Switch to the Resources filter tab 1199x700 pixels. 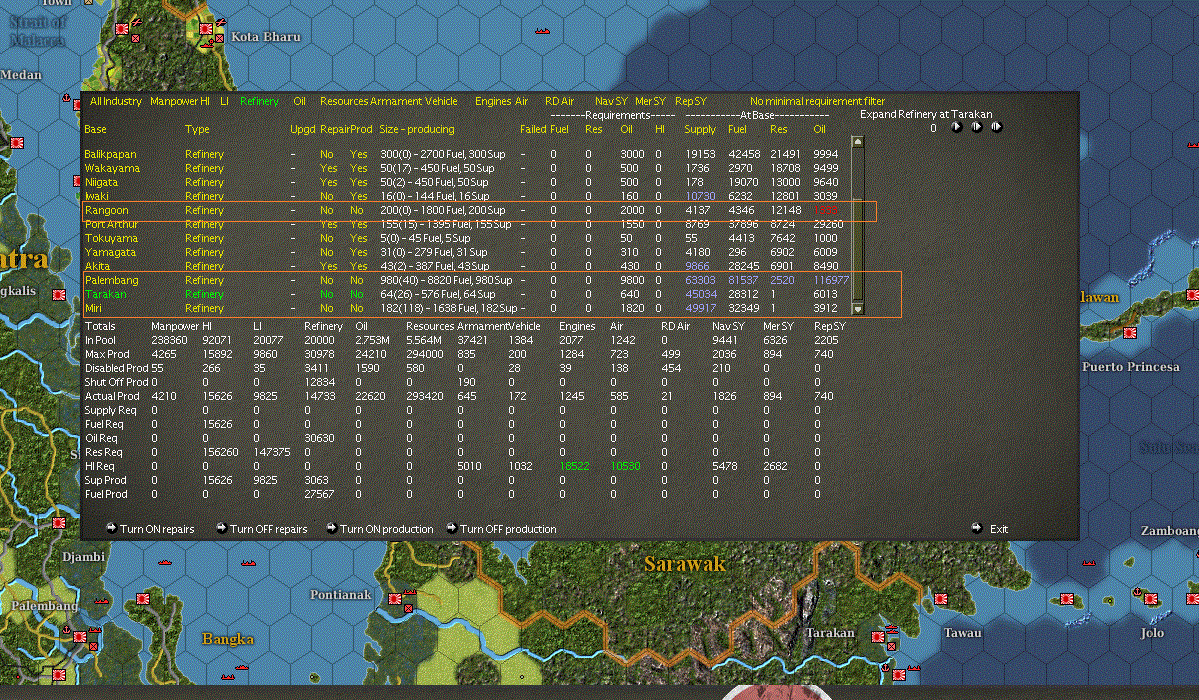(x=344, y=101)
